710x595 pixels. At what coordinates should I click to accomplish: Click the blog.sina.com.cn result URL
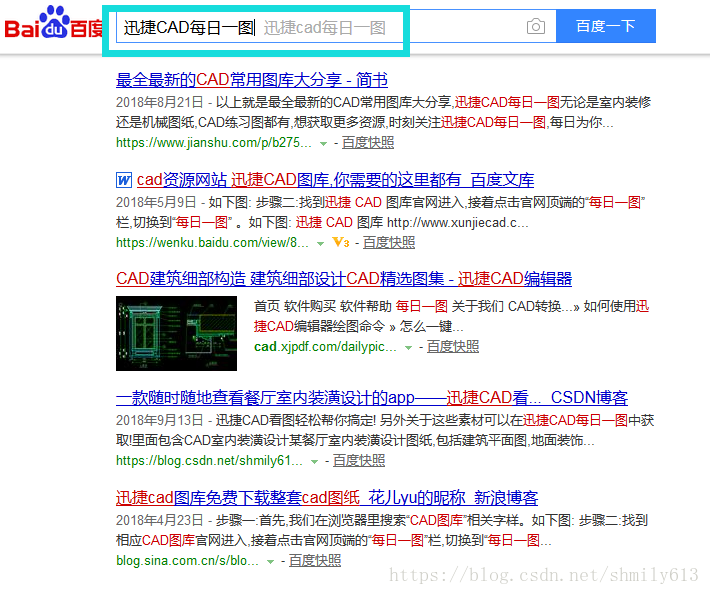pyautogui.click(x=187, y=561)
